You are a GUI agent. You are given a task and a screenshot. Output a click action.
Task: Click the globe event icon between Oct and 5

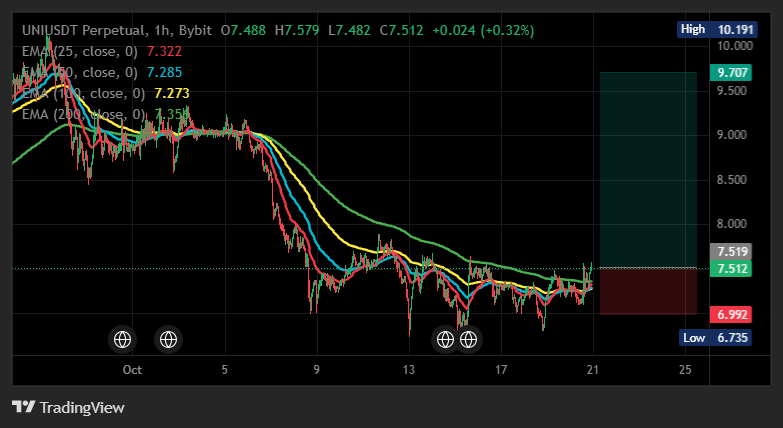168,340
